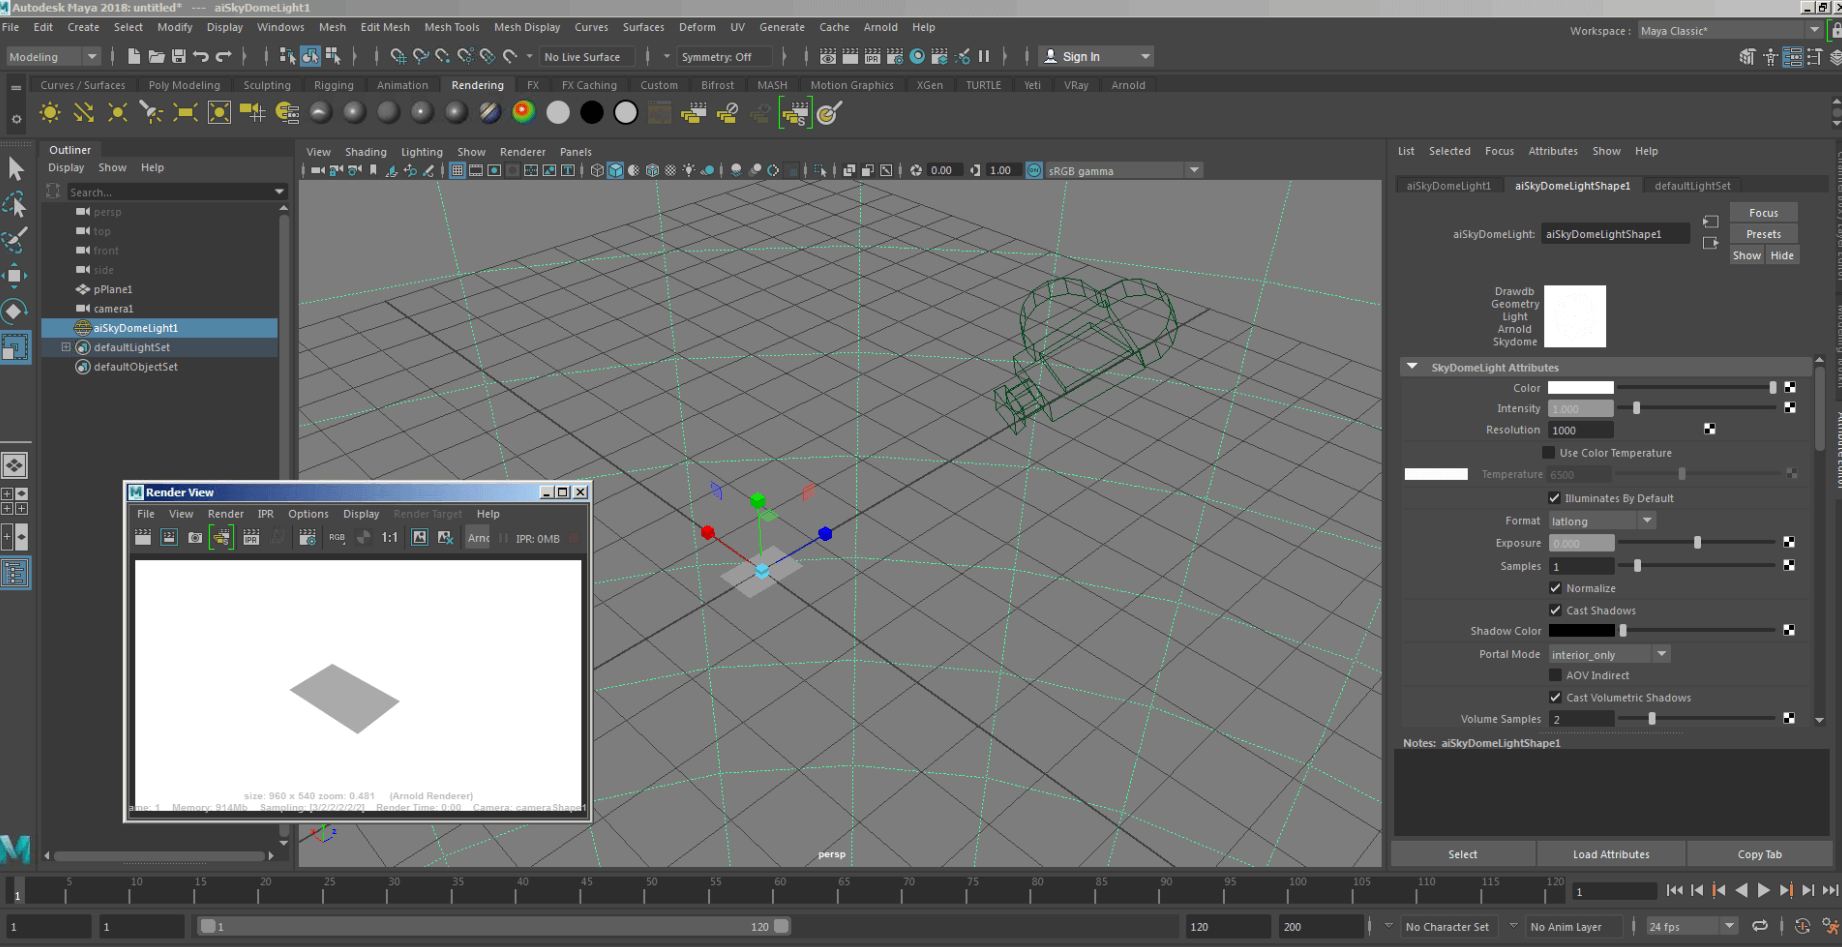Click the Intensity attribute map checker button
Viewport: 1842px width, 947px height.
tap(1790, 408)
